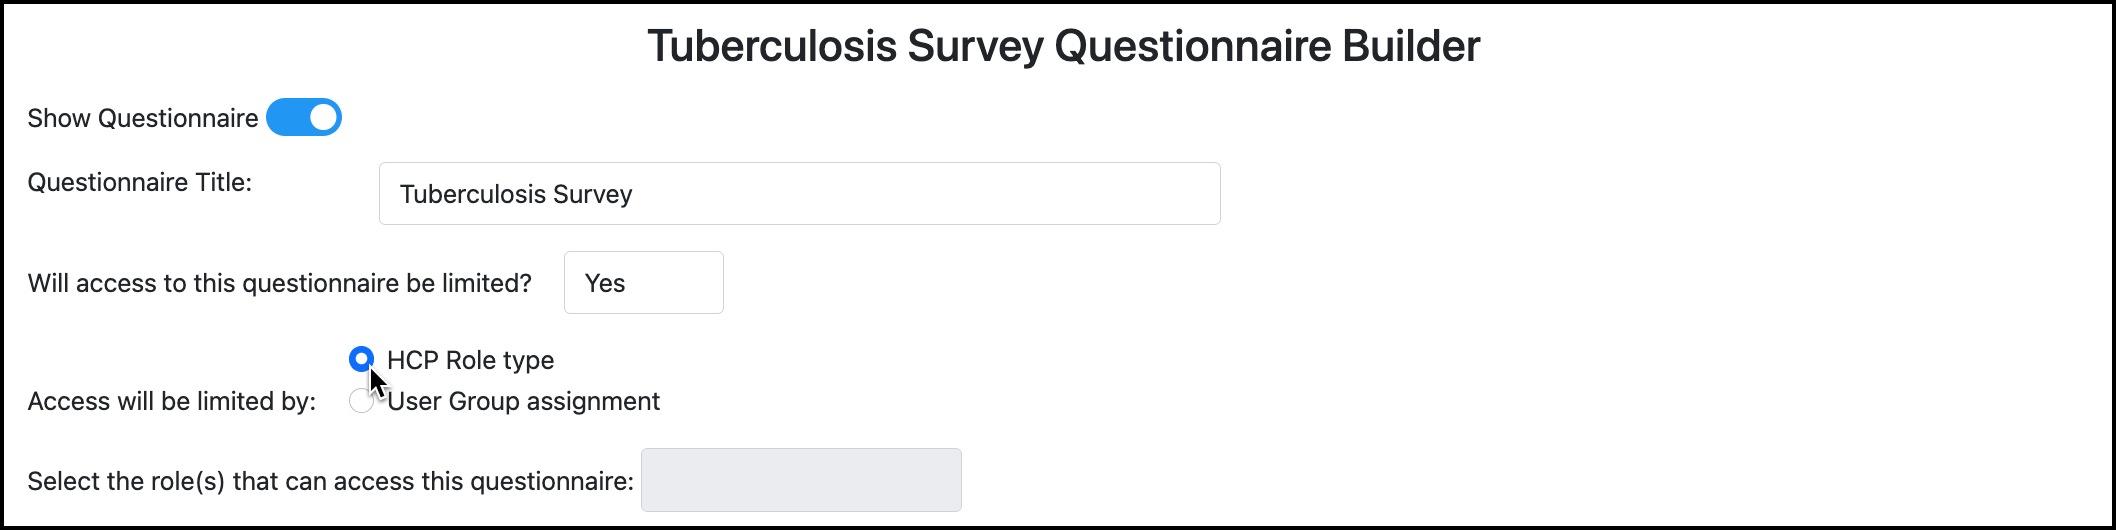Image resolution: width=2116 pixels, height=530 pixels.
Task: Open the role(s) selection dropdown field
Action: (x=801, y=480)
